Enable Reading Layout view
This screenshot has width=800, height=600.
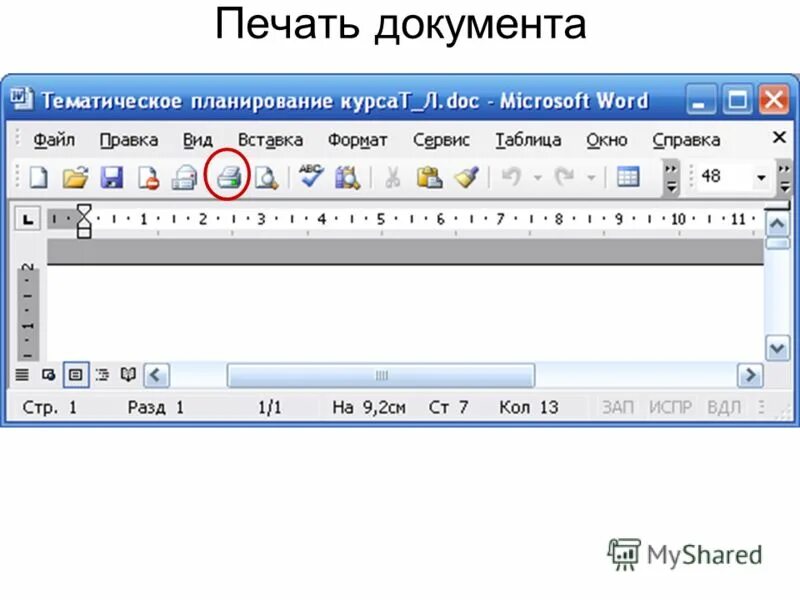pyautogui.click(x=128, y=372)
